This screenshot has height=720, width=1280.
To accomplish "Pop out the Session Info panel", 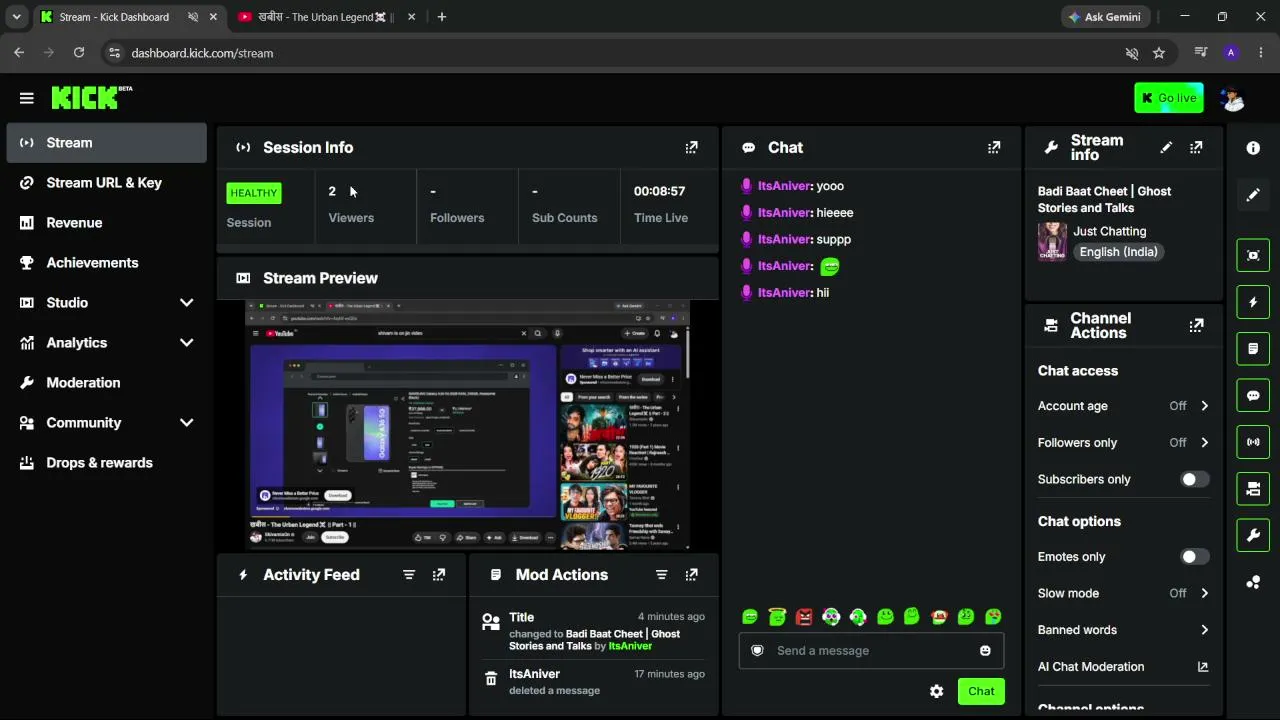I will [691, 147].
